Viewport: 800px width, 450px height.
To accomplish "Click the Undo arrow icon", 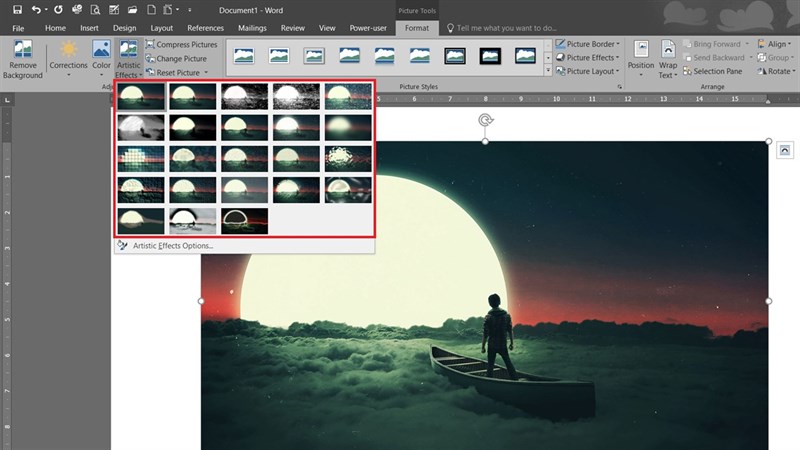I will click(x=37, y=9).
